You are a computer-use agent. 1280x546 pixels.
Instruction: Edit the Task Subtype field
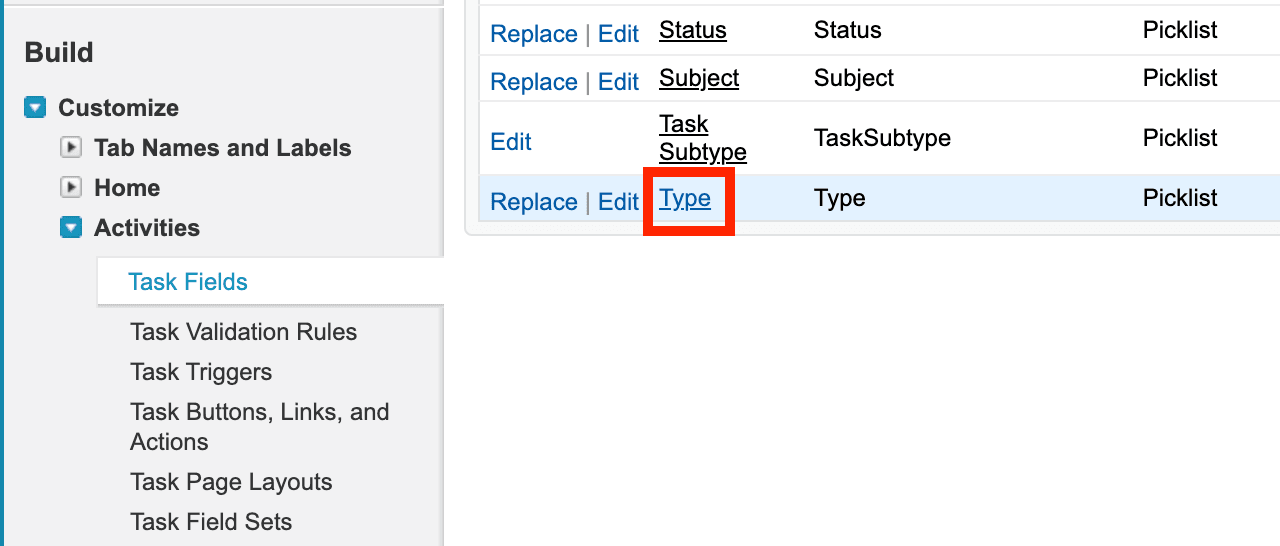511,142
